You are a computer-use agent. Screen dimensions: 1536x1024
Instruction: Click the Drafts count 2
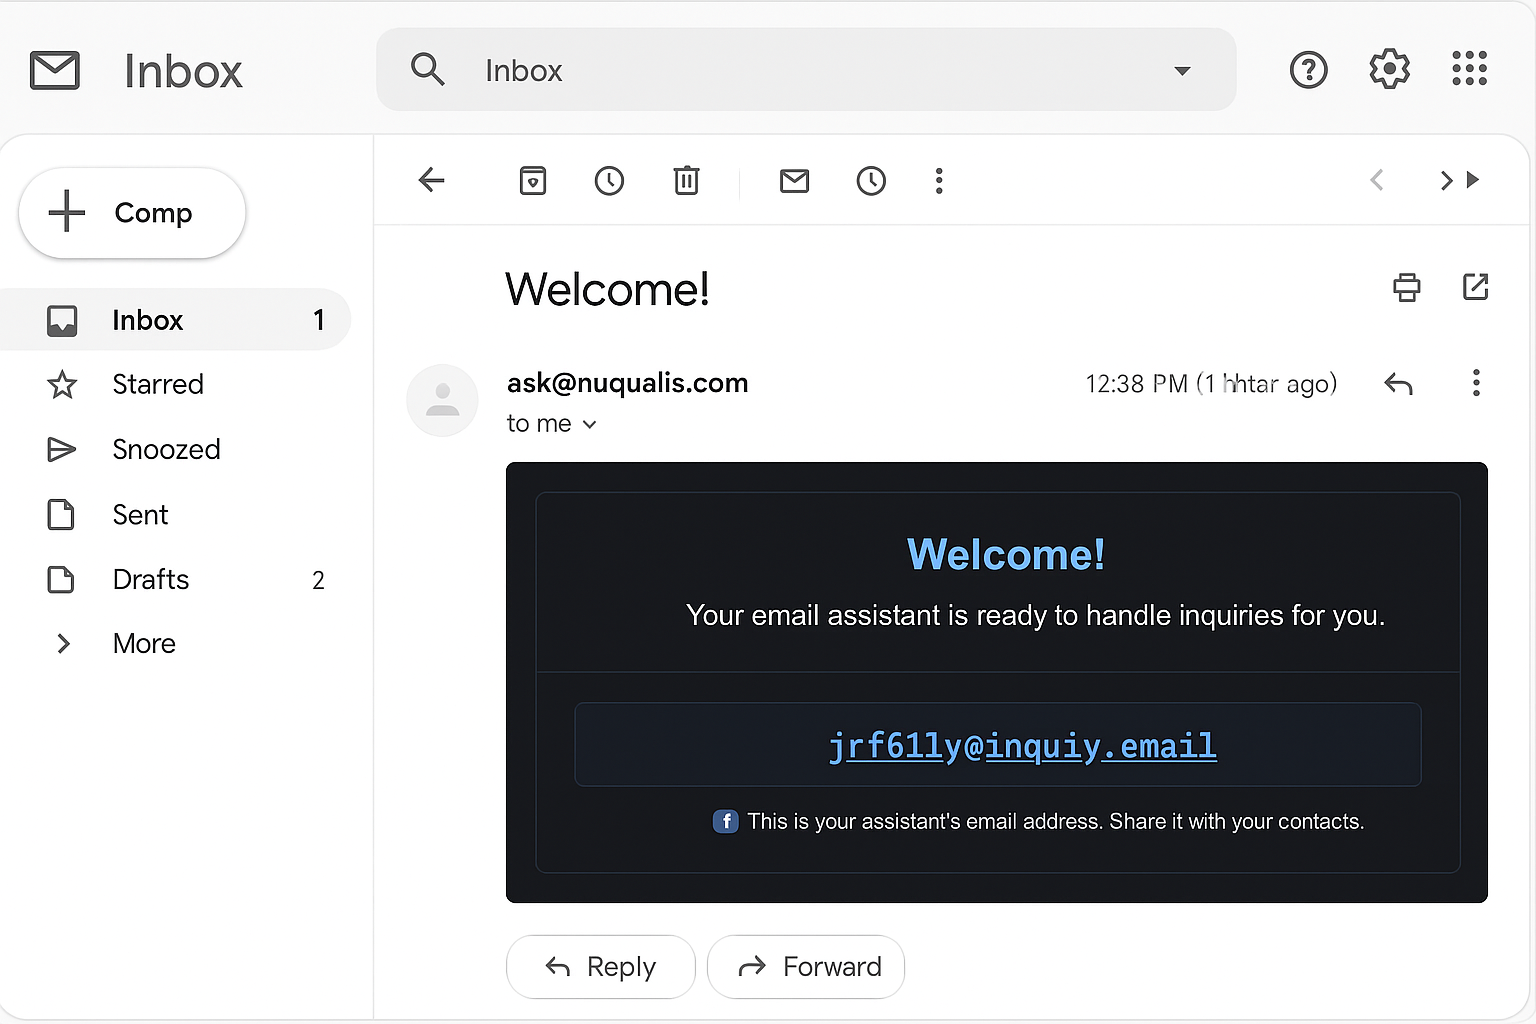tap(318, 580)
